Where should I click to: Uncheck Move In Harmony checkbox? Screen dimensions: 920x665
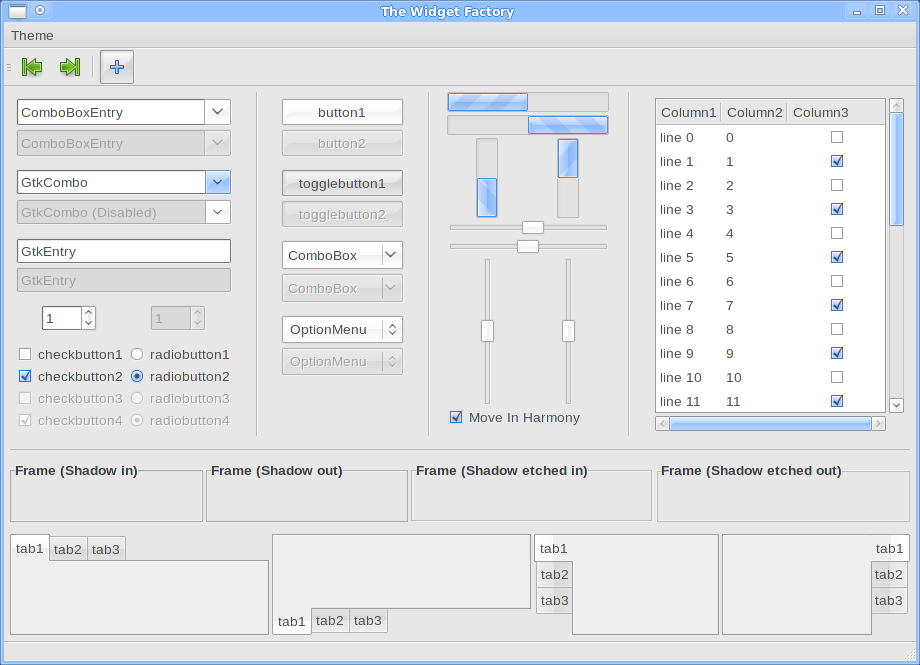pyautogui.click(x=456, y=418)
